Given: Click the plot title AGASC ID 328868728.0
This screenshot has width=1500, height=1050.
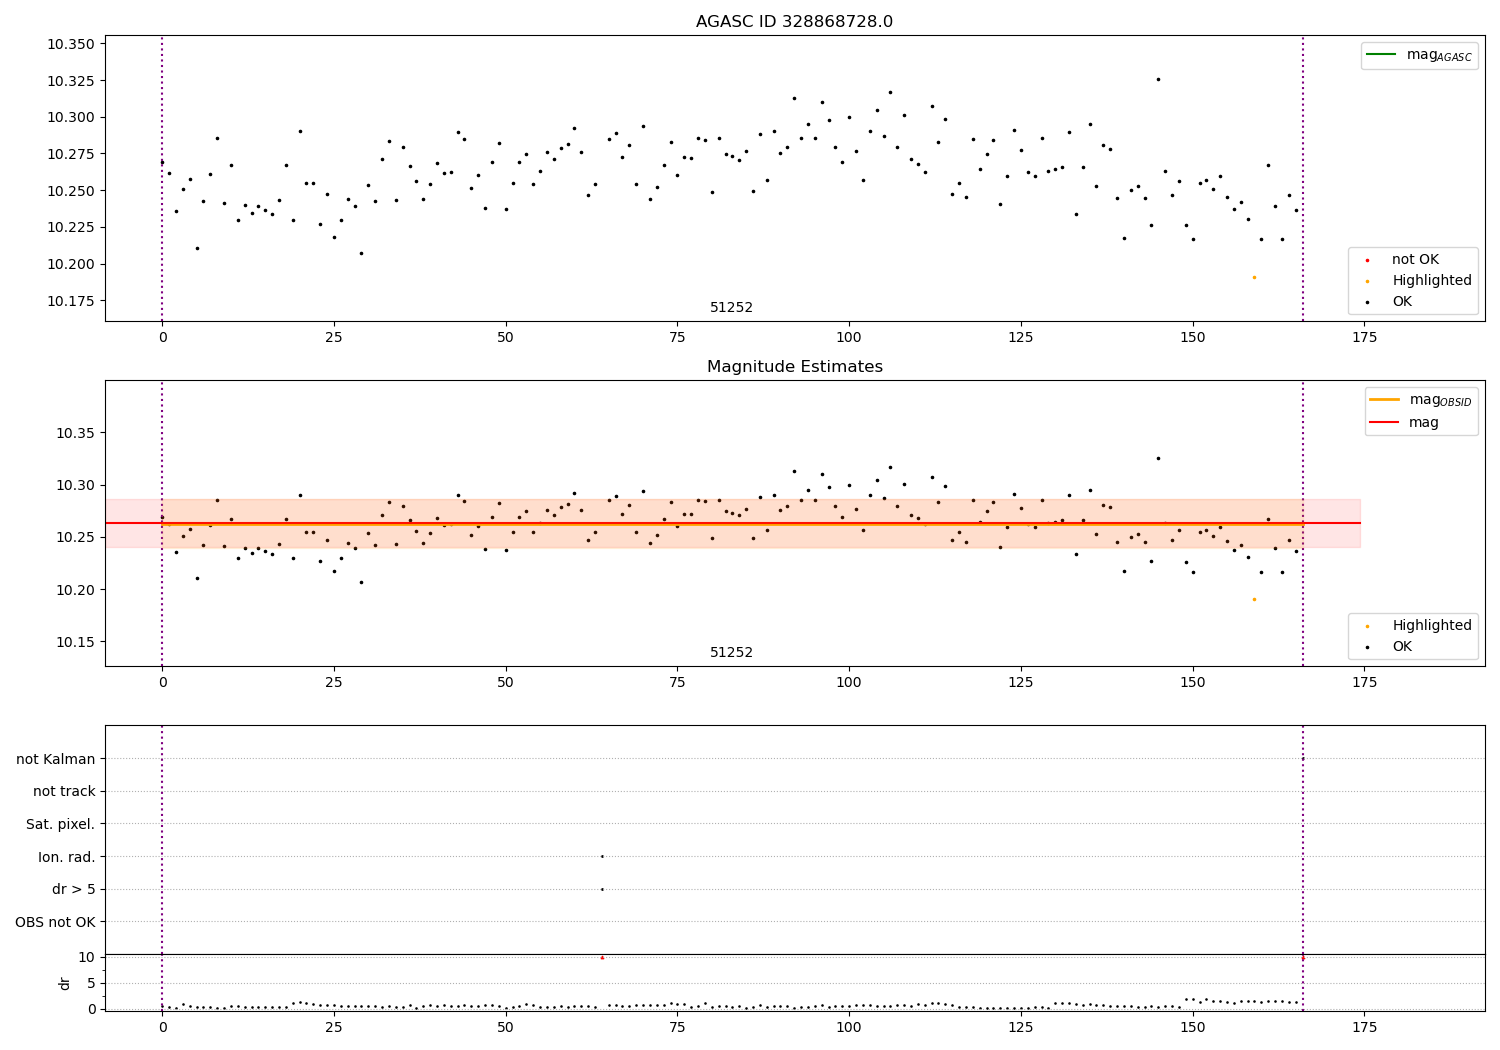Looking at the screenshot, I should click(794, 22).
